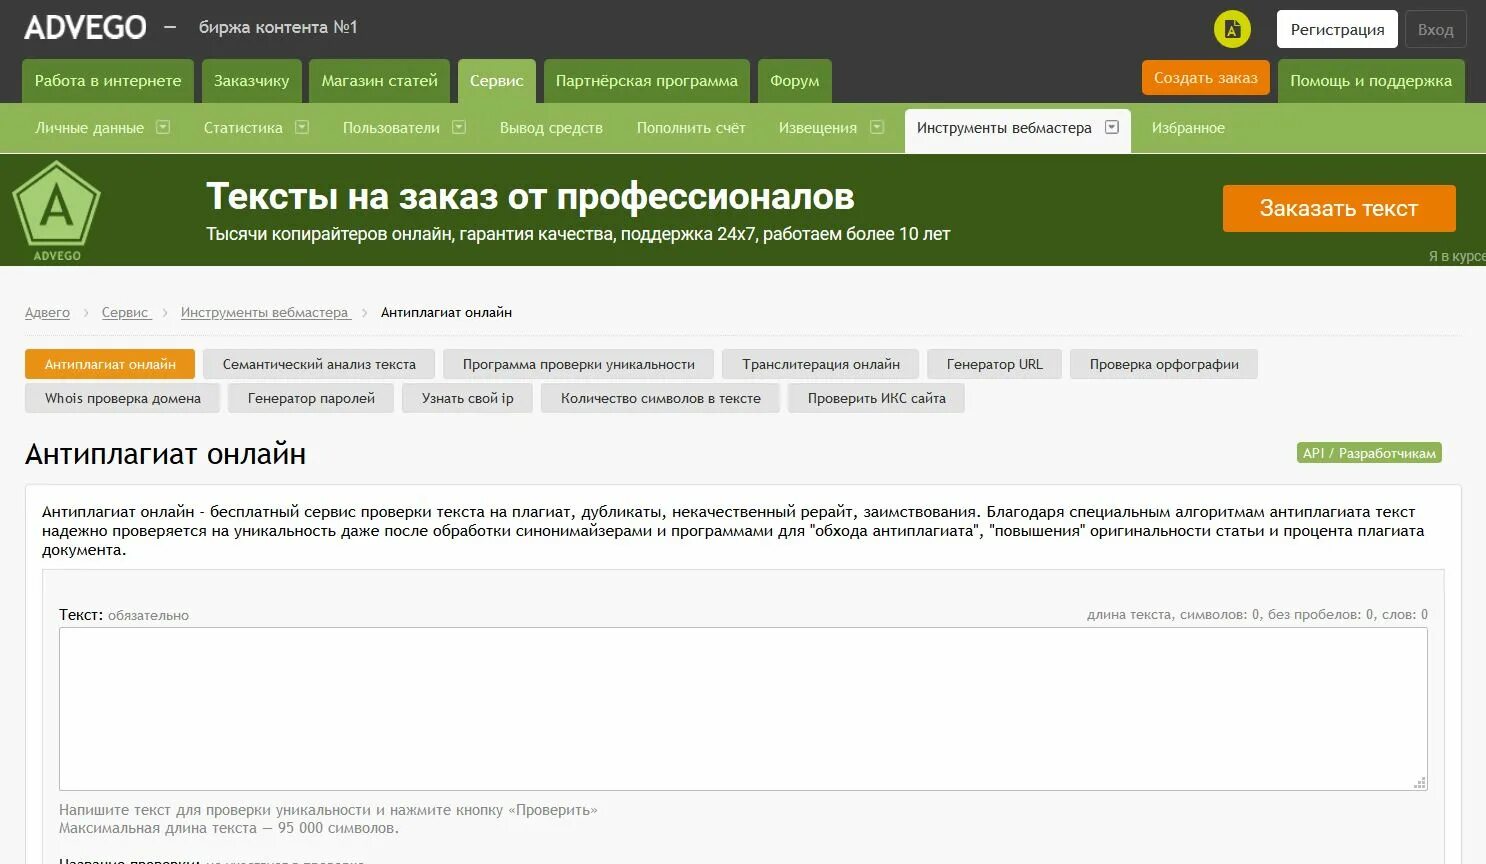The width and height of the screenshot is (1486, 864).
Task: Go to Пополнить счёт
Action: [691, 128]
